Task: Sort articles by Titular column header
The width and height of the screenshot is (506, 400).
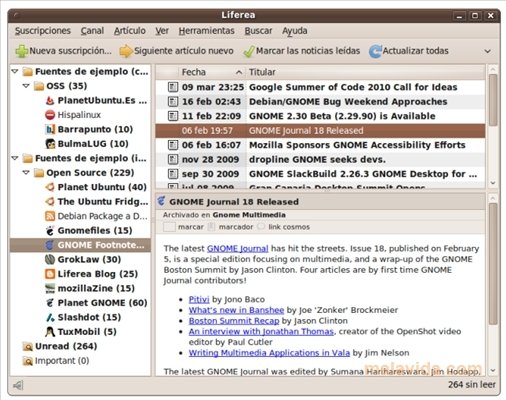Action: 366,72
